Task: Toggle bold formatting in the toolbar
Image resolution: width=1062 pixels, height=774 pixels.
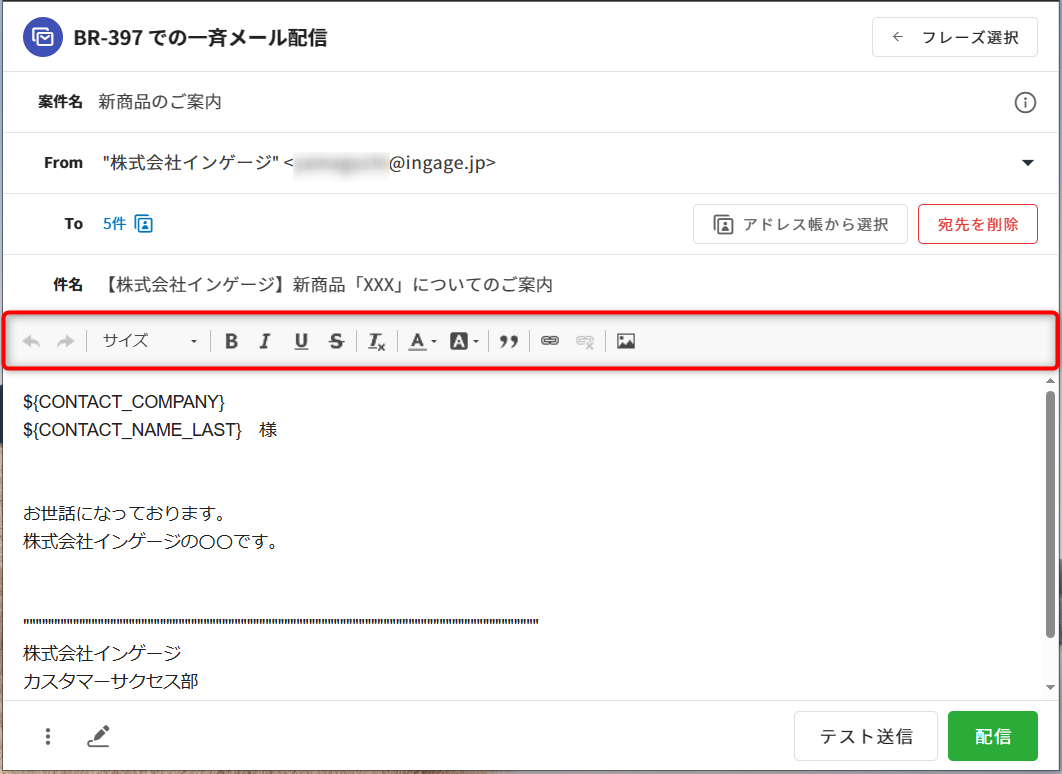Action: (x=231, y=341)
